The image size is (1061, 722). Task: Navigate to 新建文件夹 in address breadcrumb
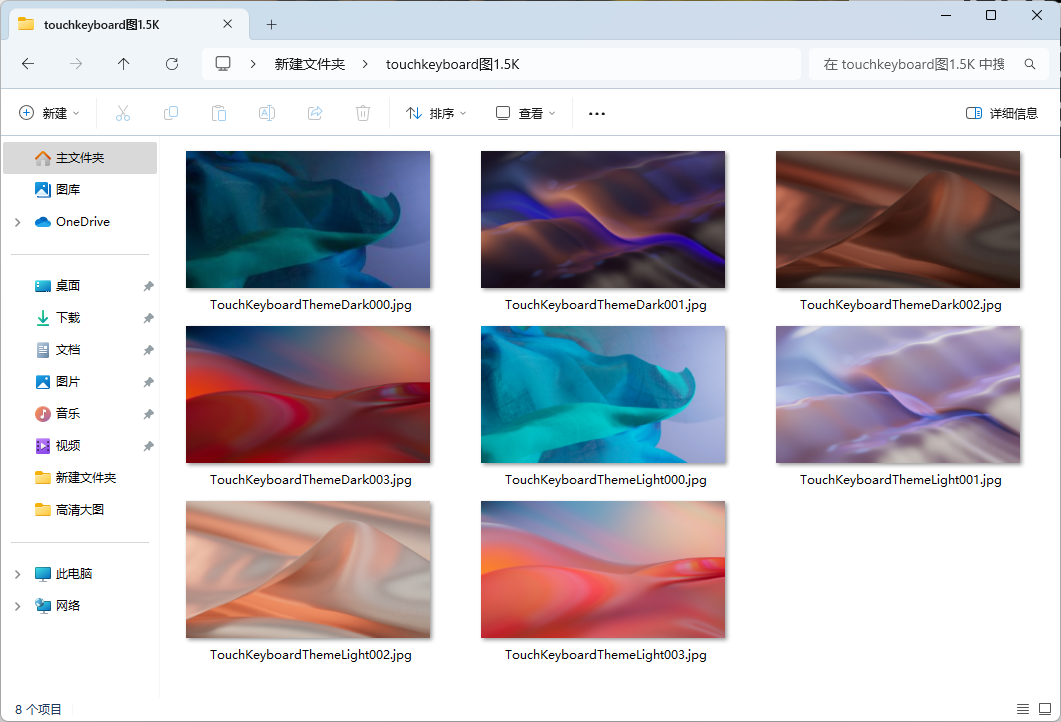[x=310, y=64]
